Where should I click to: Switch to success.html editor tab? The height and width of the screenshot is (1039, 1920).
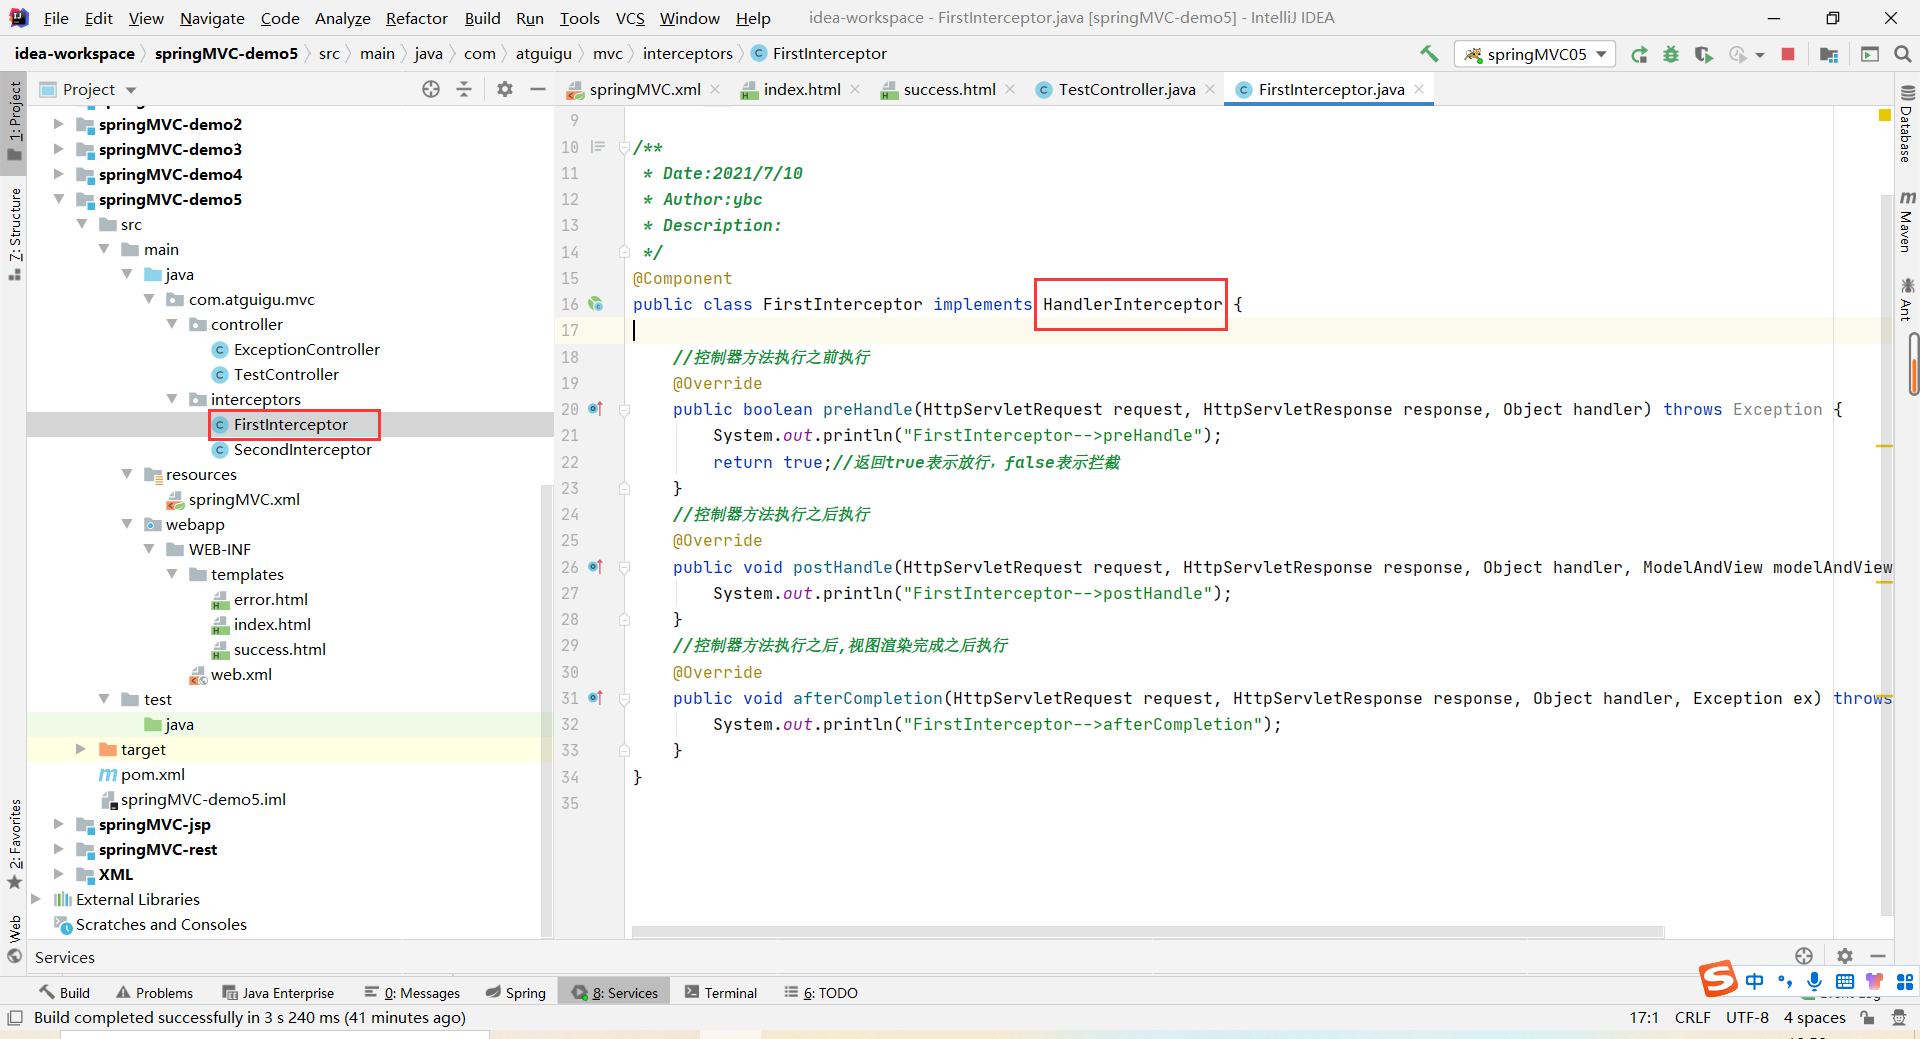pos(949,89)
